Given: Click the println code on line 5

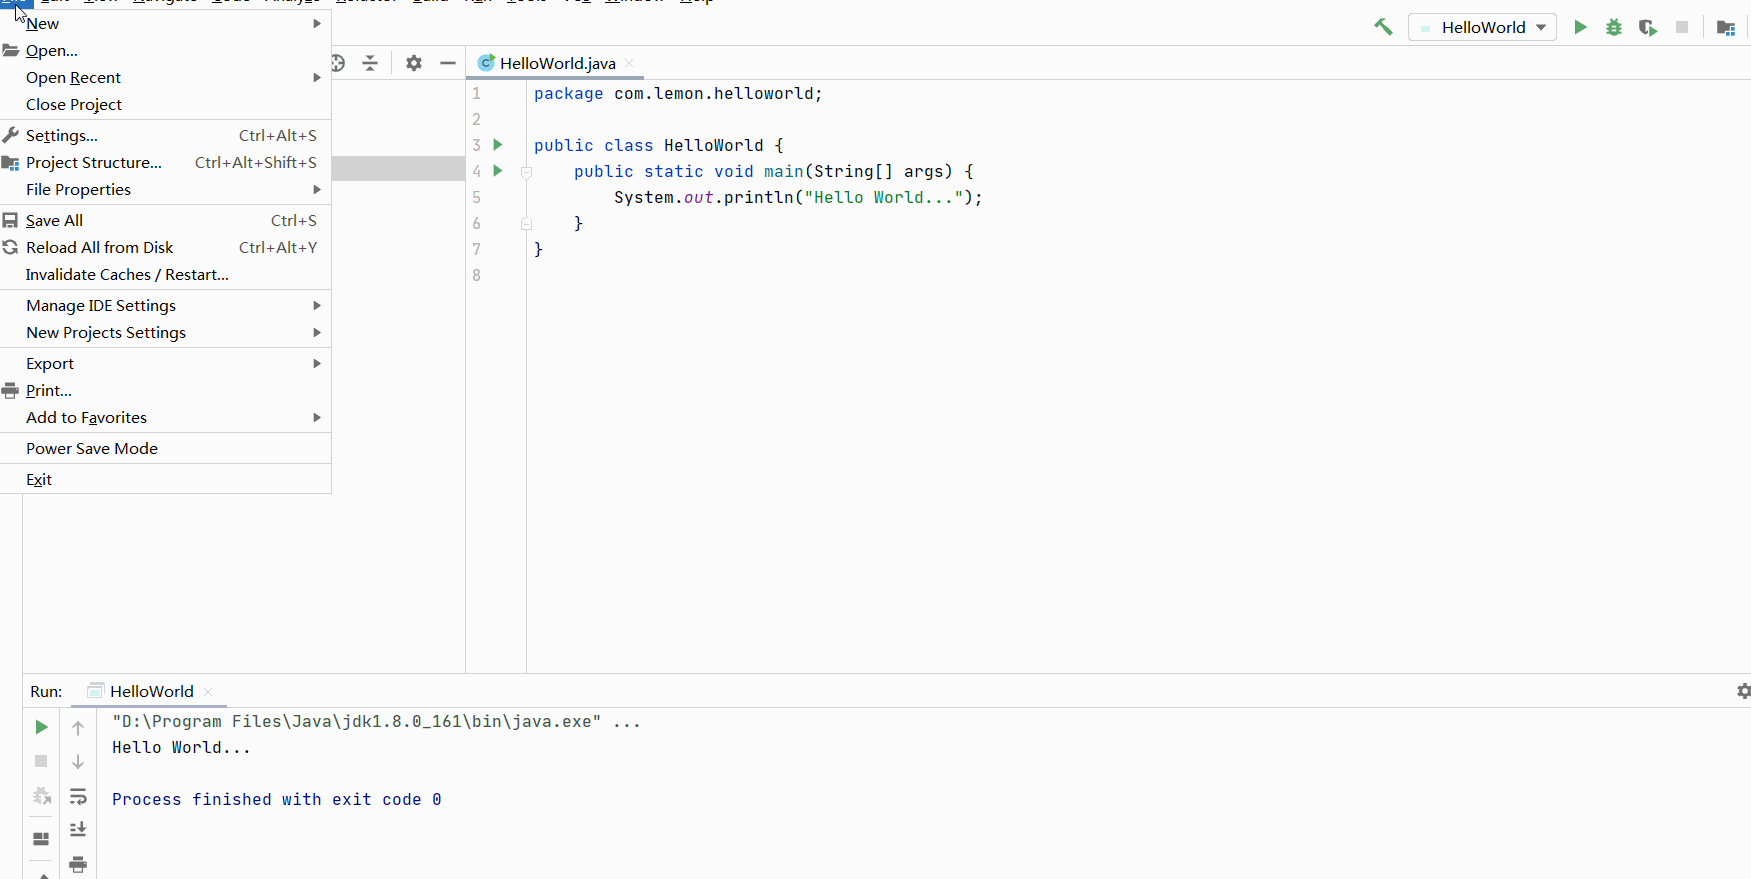Looking at the screenshot, I should coord(798,197).
